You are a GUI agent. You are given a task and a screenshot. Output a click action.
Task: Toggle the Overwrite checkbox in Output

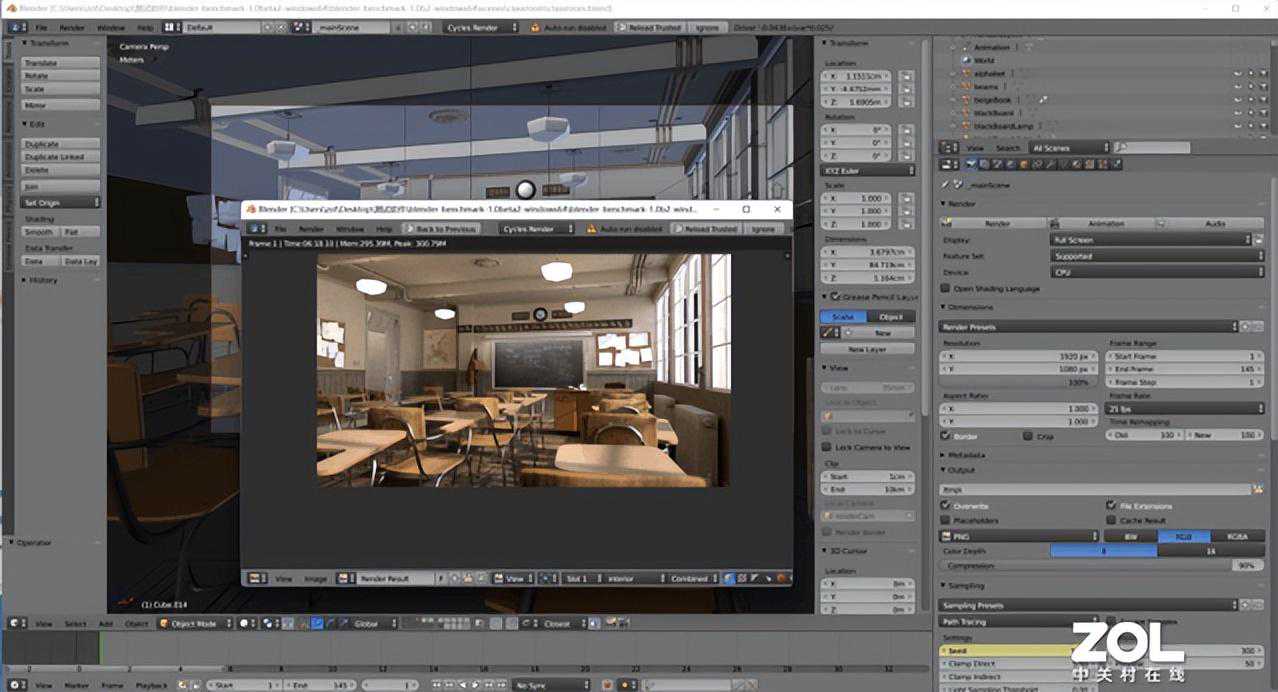coord(947,506)
